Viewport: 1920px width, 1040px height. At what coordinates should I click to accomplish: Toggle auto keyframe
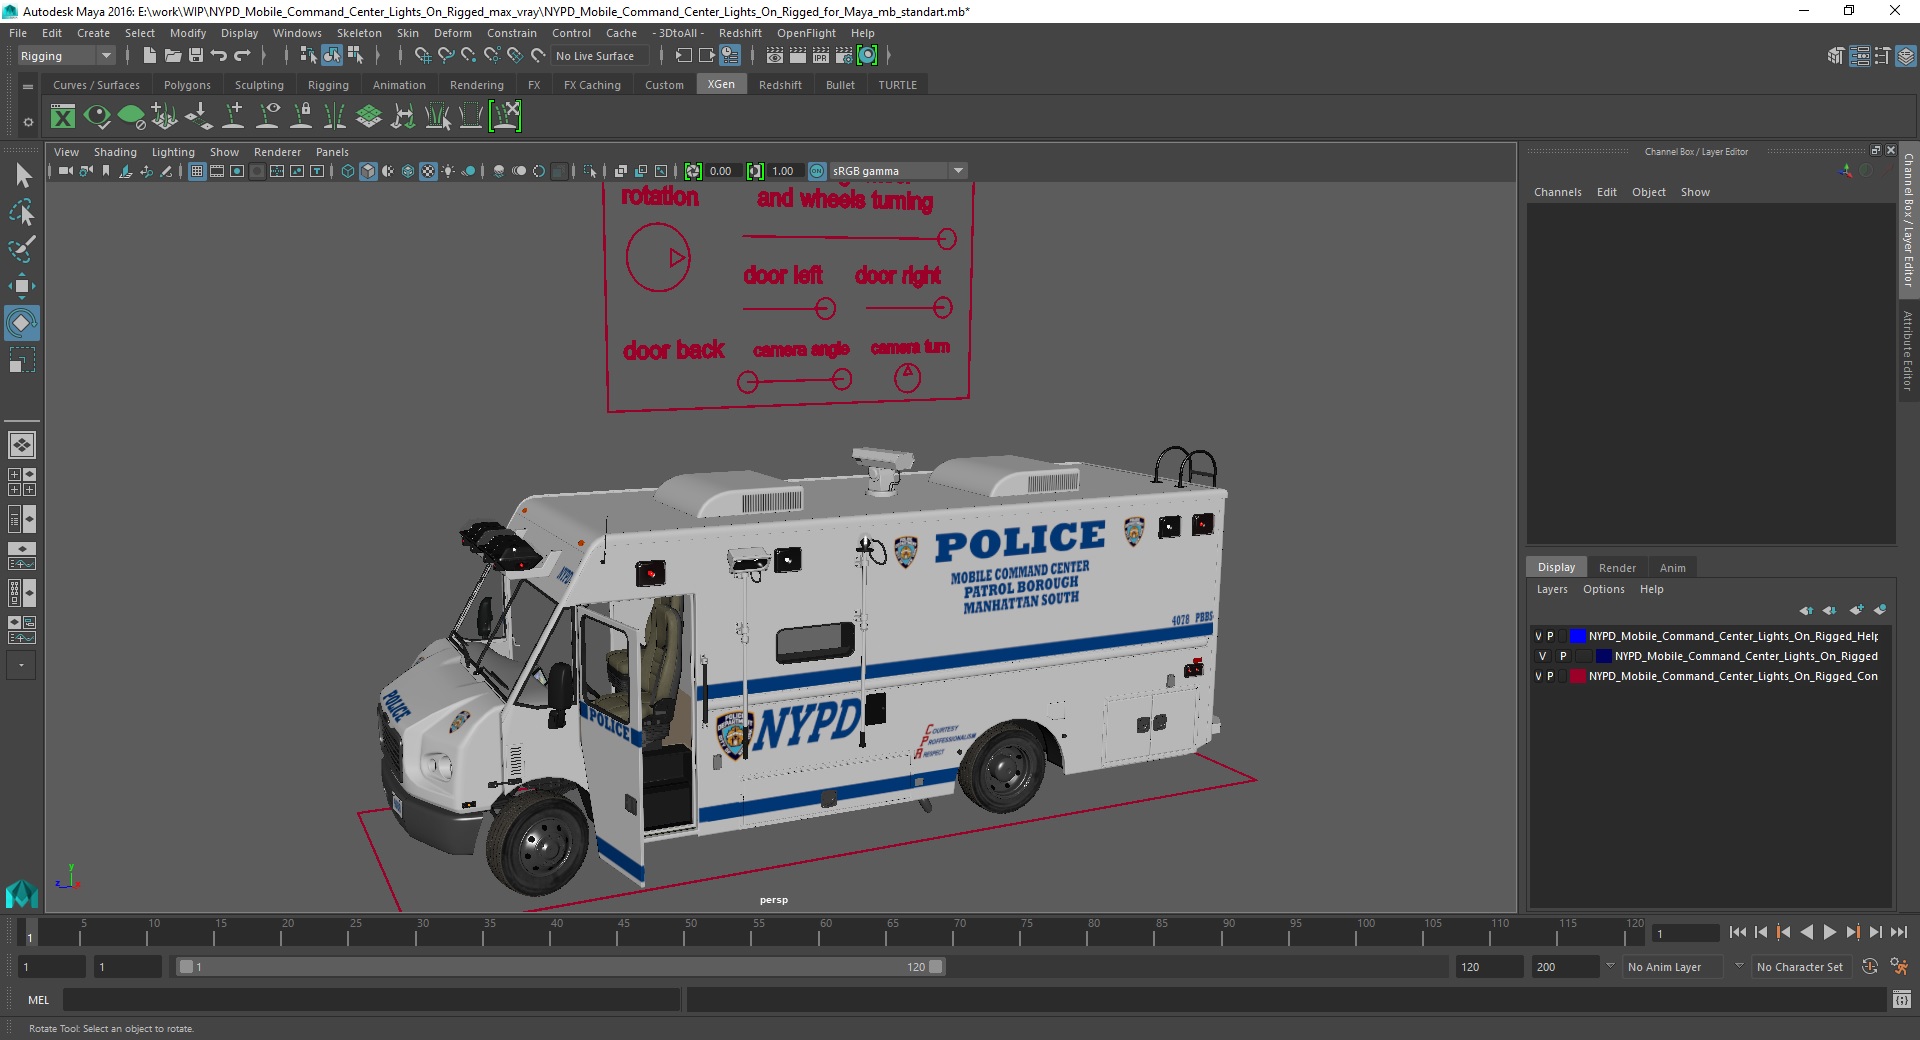(x=1869, y=967)
